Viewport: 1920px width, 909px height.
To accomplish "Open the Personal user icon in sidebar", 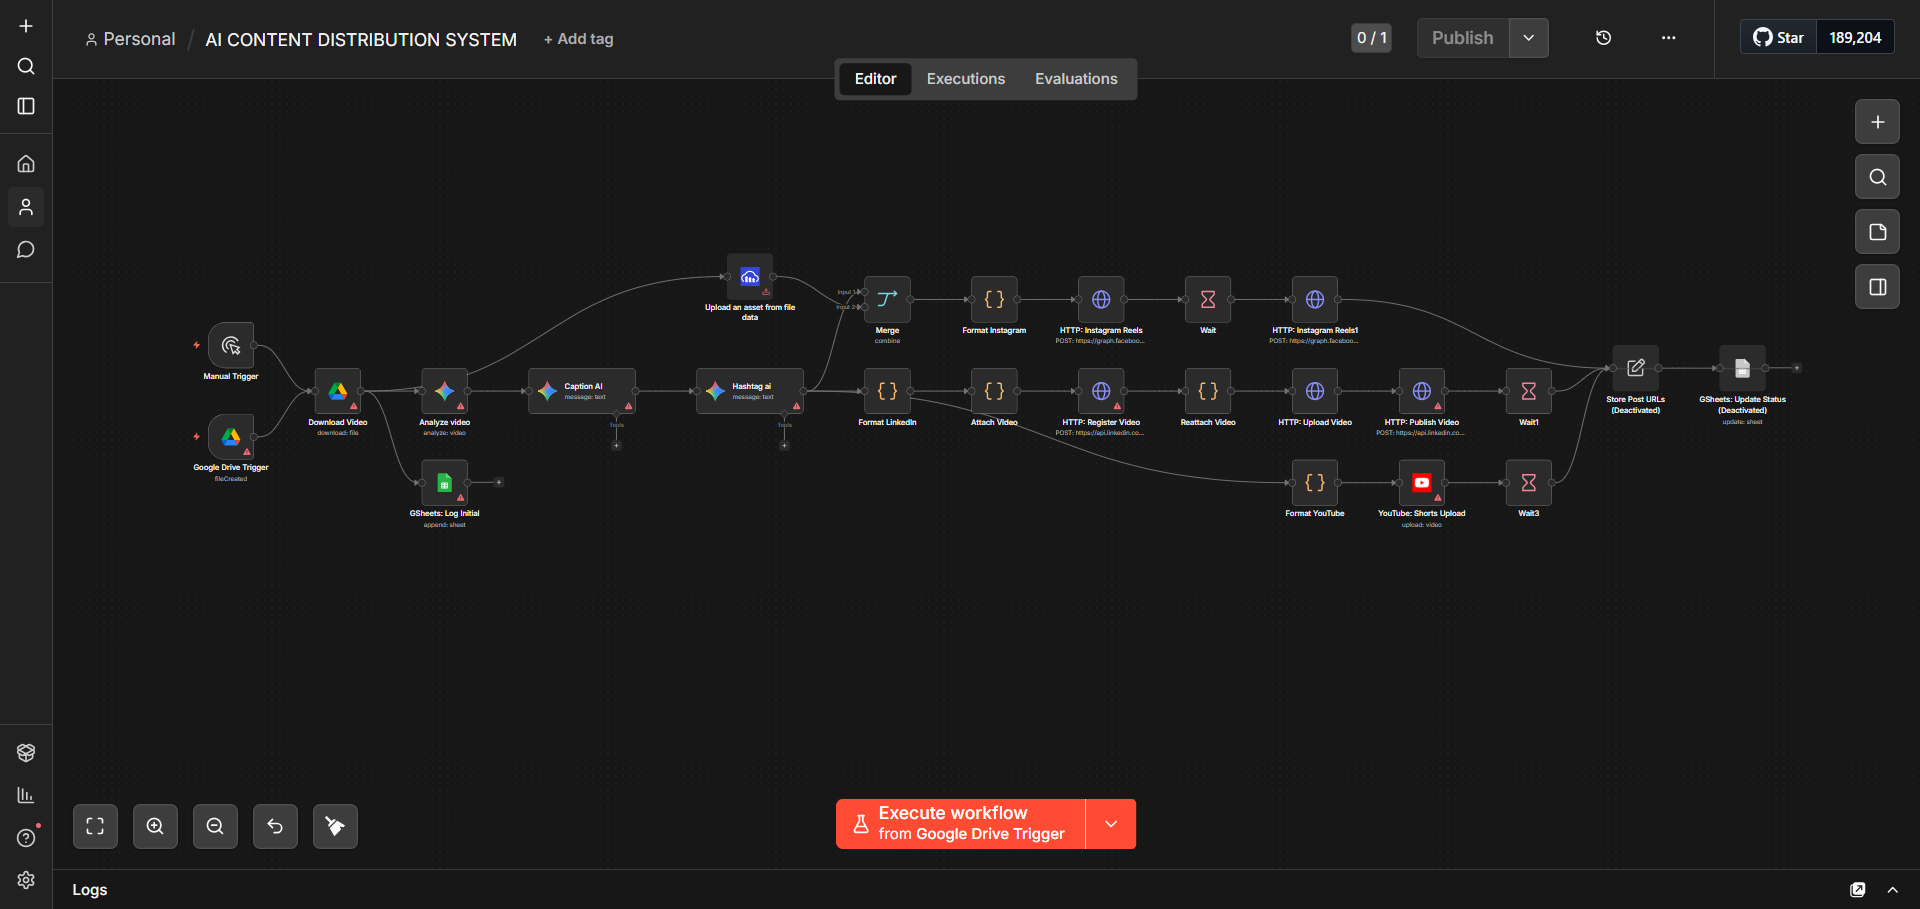I will [x=26, y=207].
